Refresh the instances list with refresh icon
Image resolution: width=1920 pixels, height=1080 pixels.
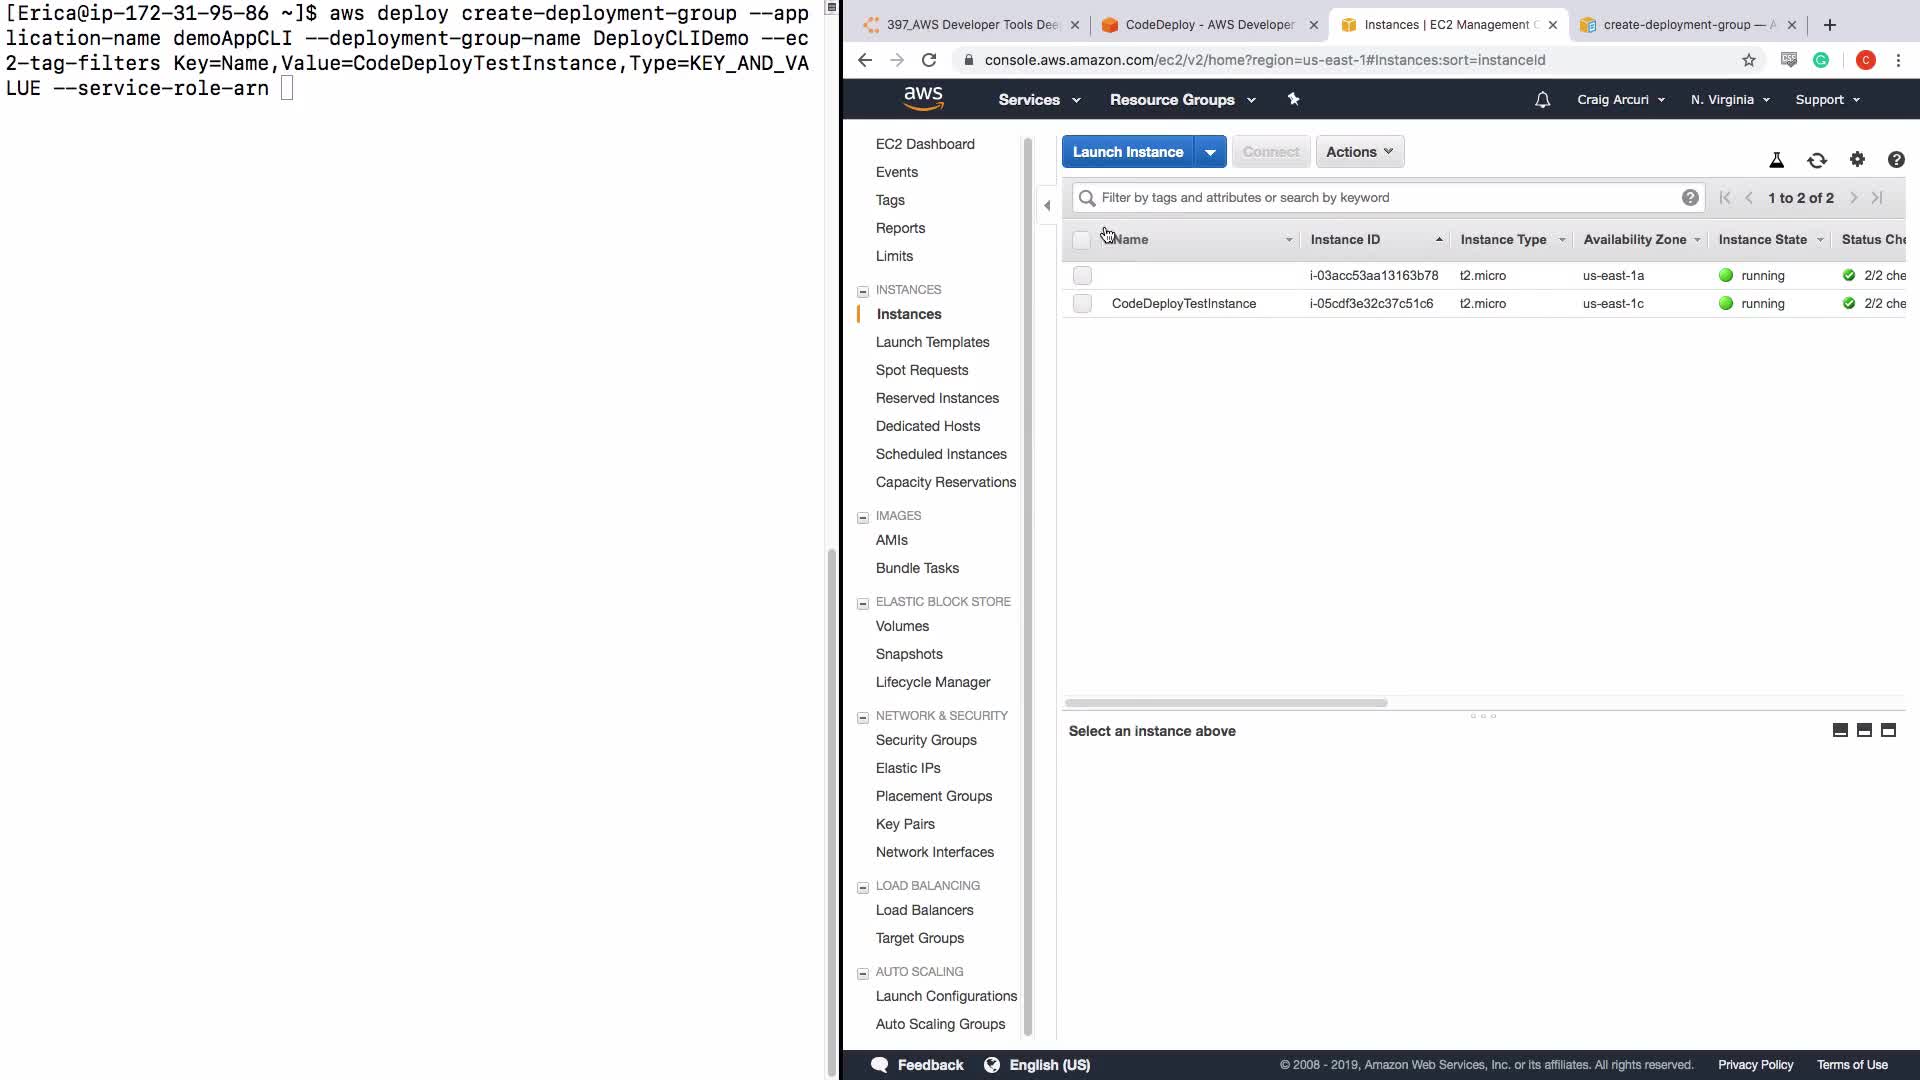click(x=1817, y=160)
